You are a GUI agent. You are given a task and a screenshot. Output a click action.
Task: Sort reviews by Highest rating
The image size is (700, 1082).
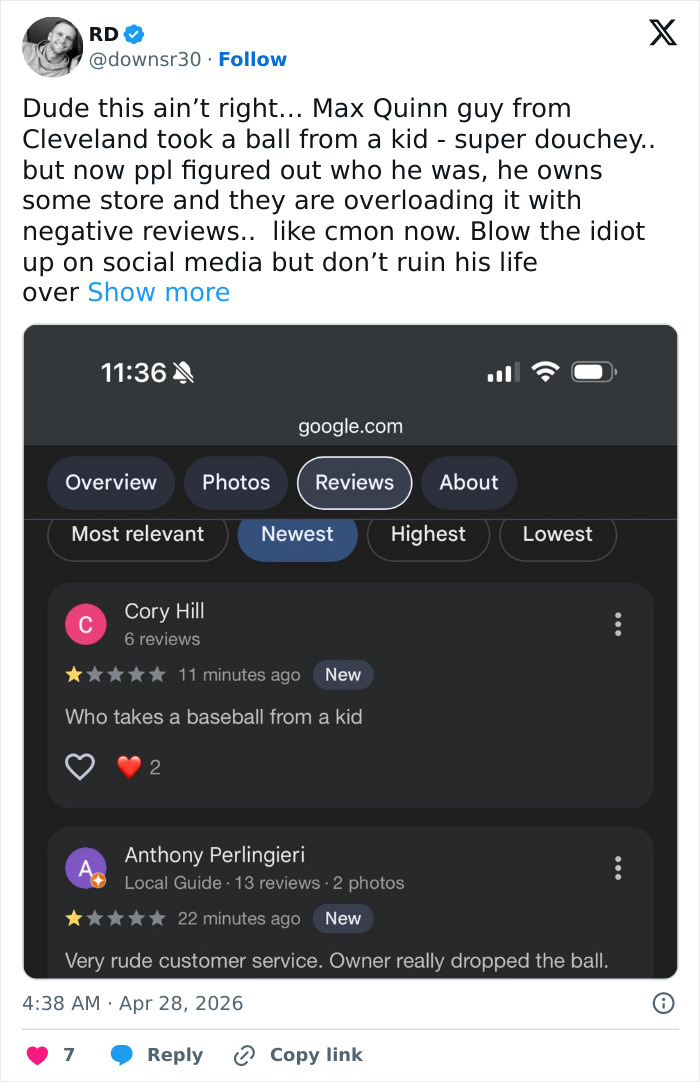point(428,534)
